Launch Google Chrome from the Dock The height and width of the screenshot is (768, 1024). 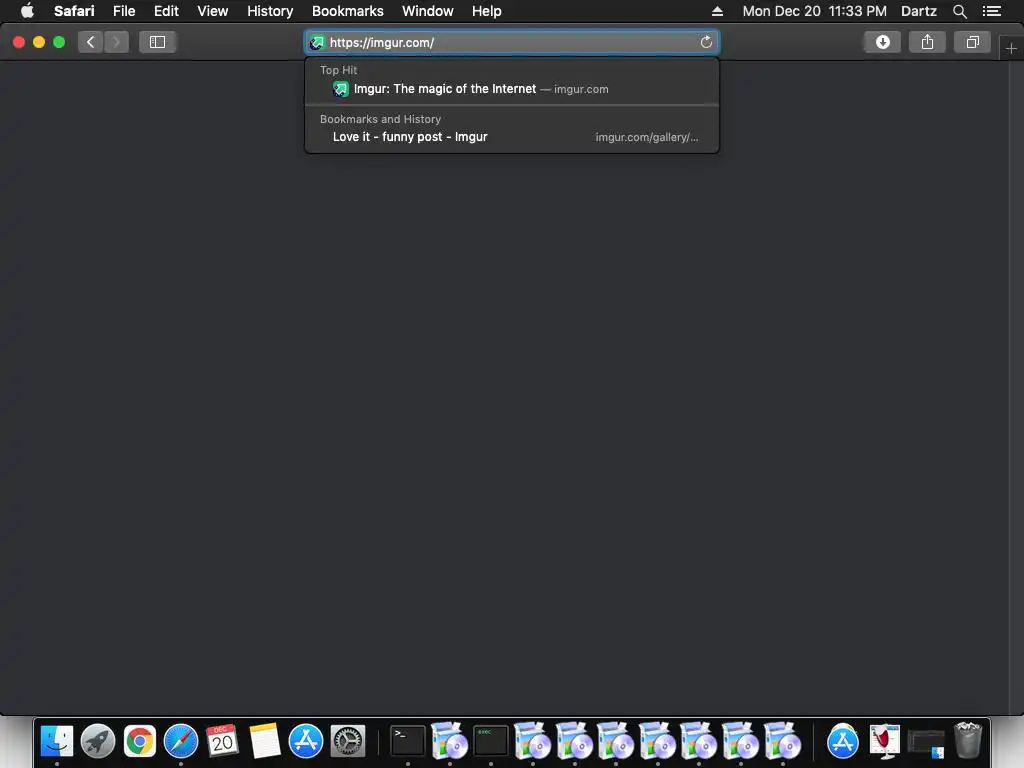click(140, 741)
